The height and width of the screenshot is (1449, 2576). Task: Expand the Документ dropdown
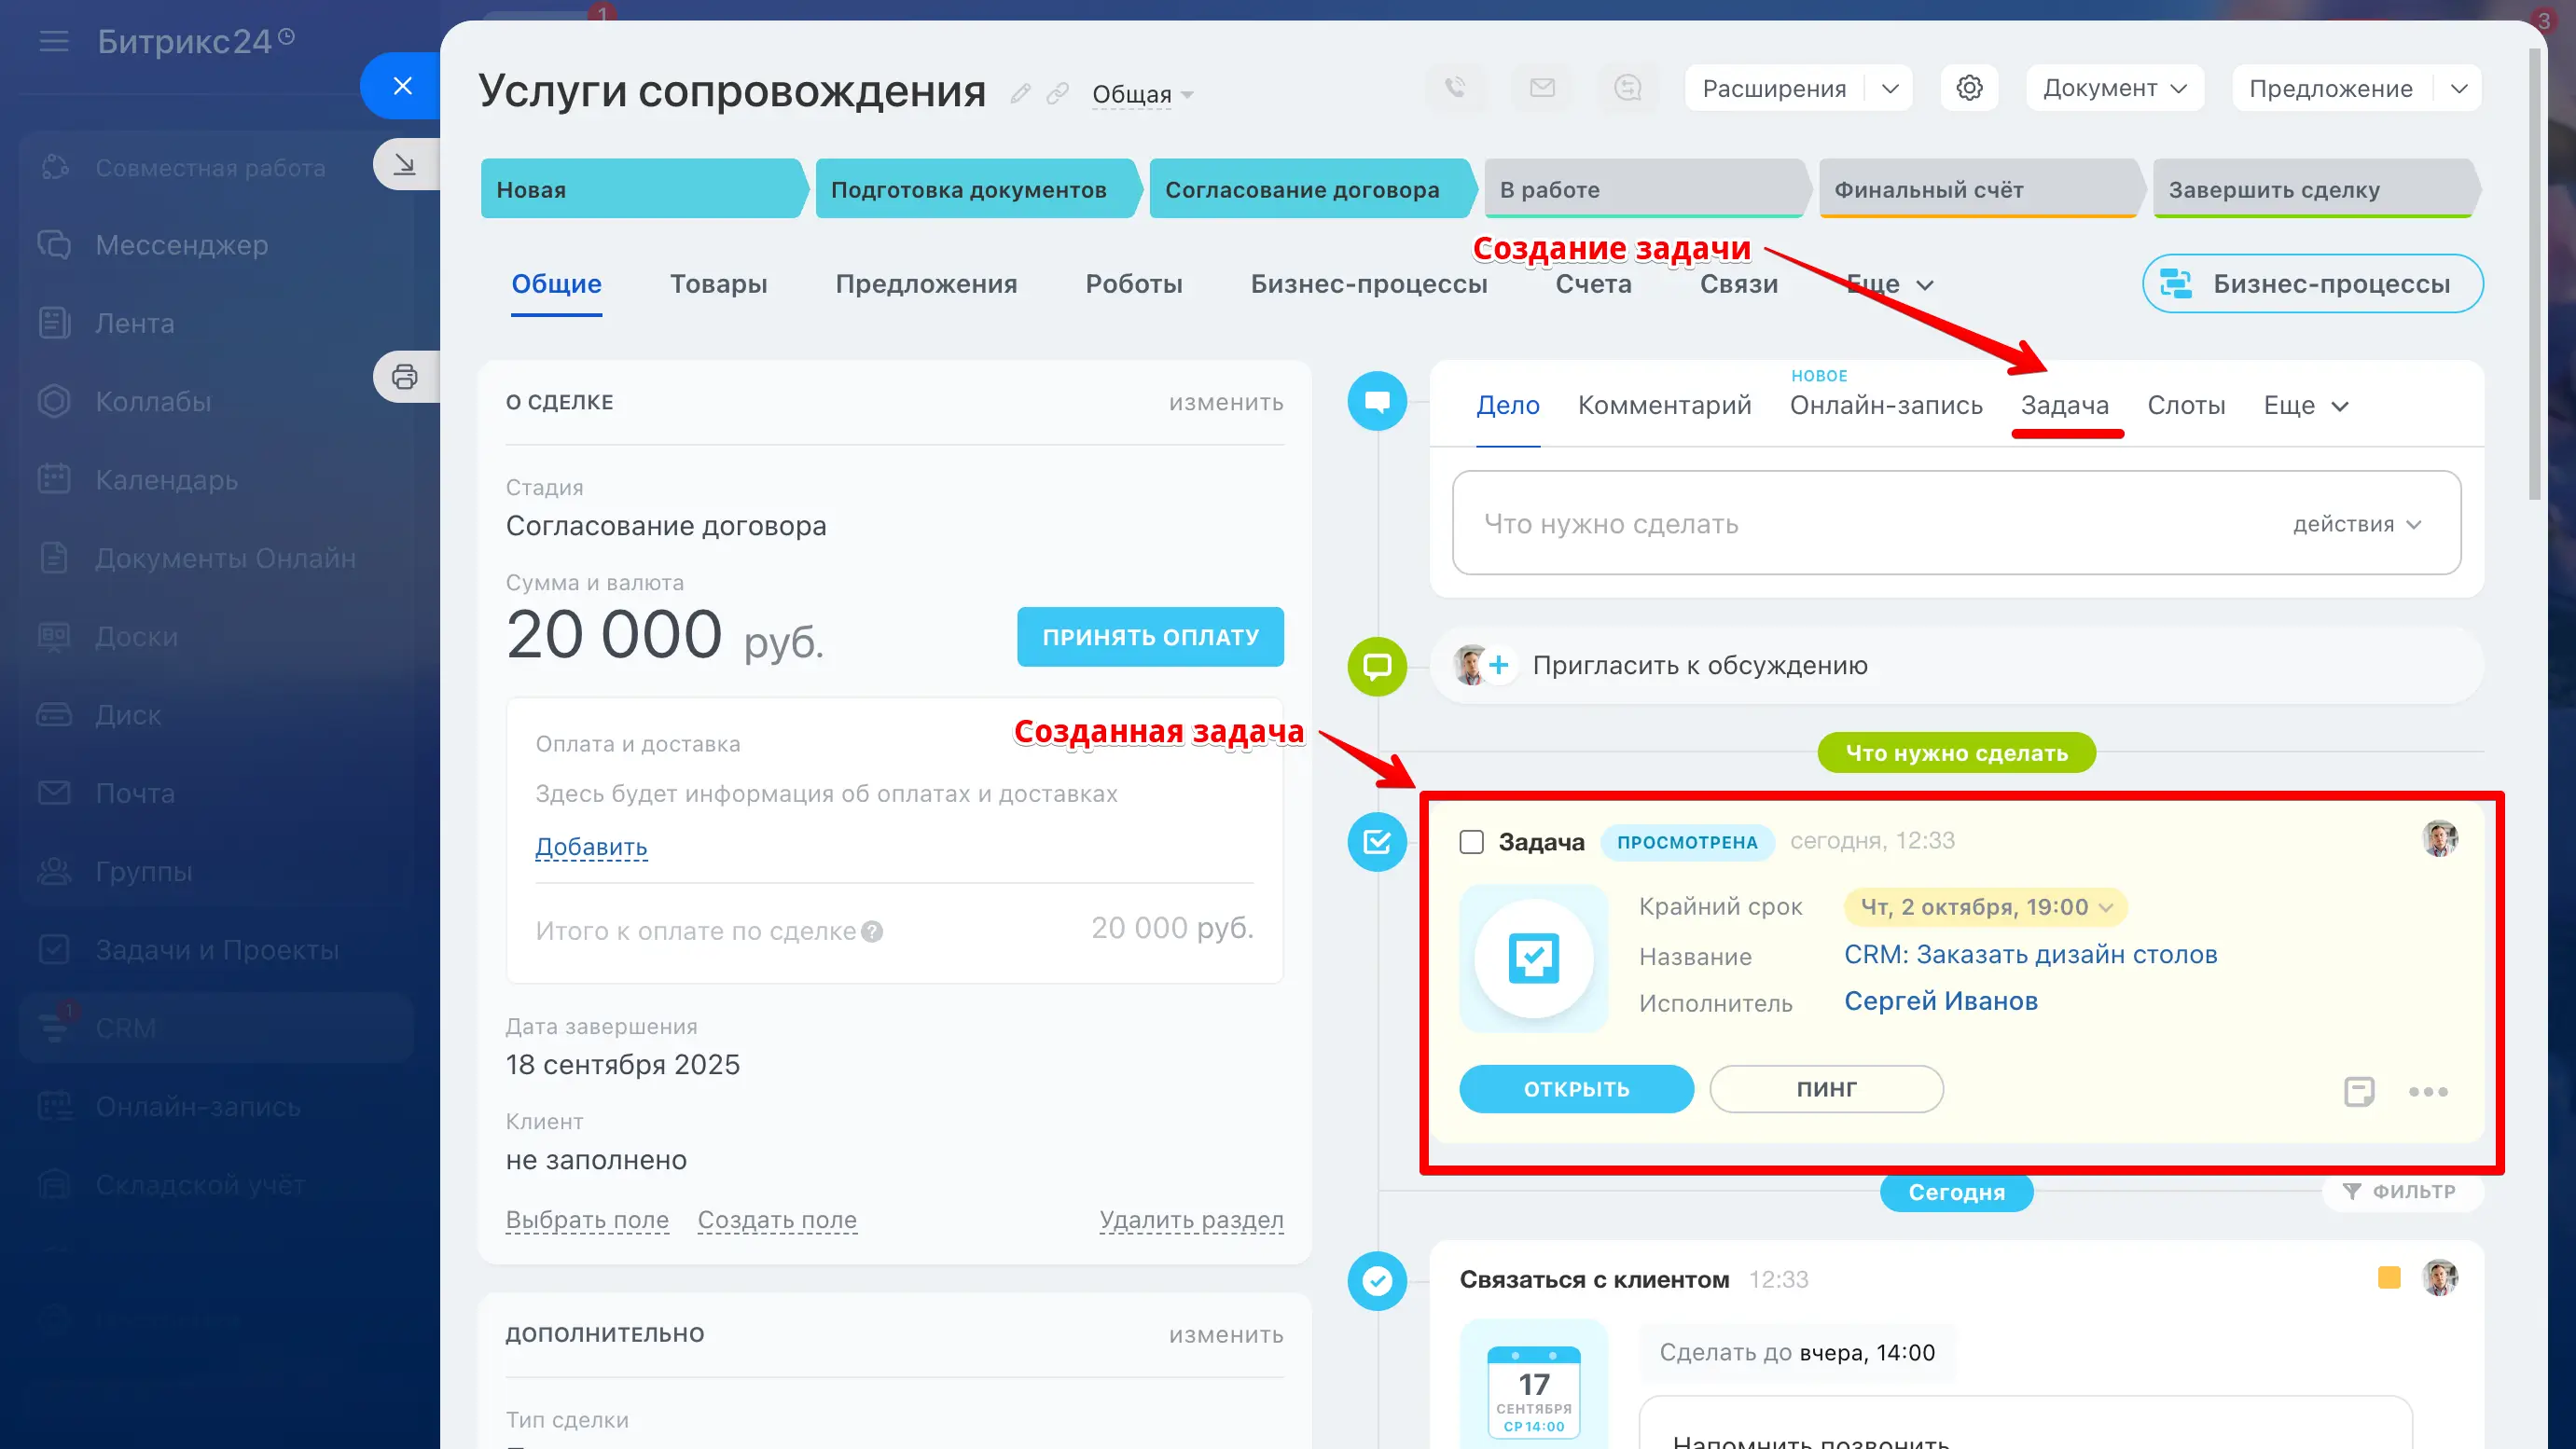tap(2115, 88)
